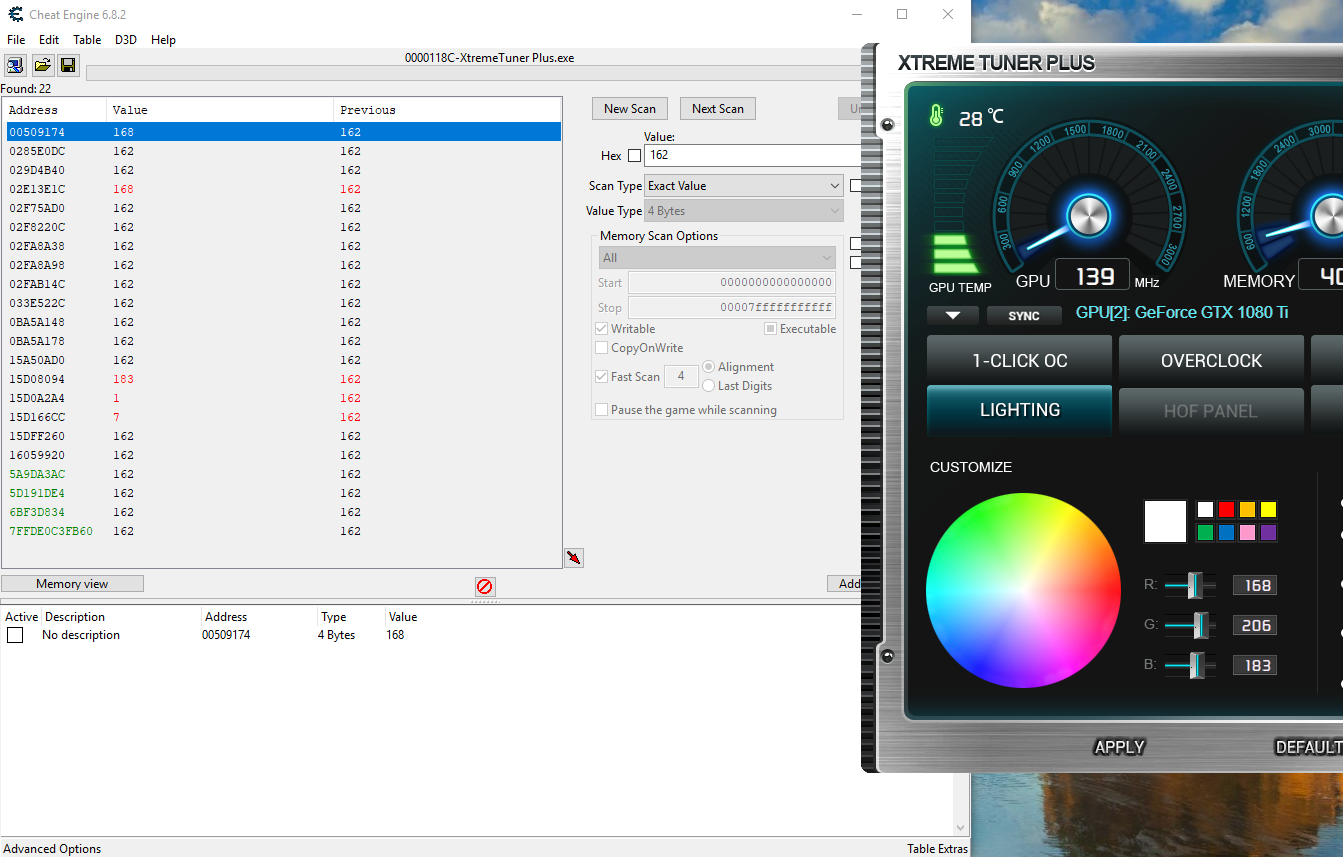Click the Address column header in results
This screenshot has width=1343, height=857.
pyautogui.click(x=55, y=110)
